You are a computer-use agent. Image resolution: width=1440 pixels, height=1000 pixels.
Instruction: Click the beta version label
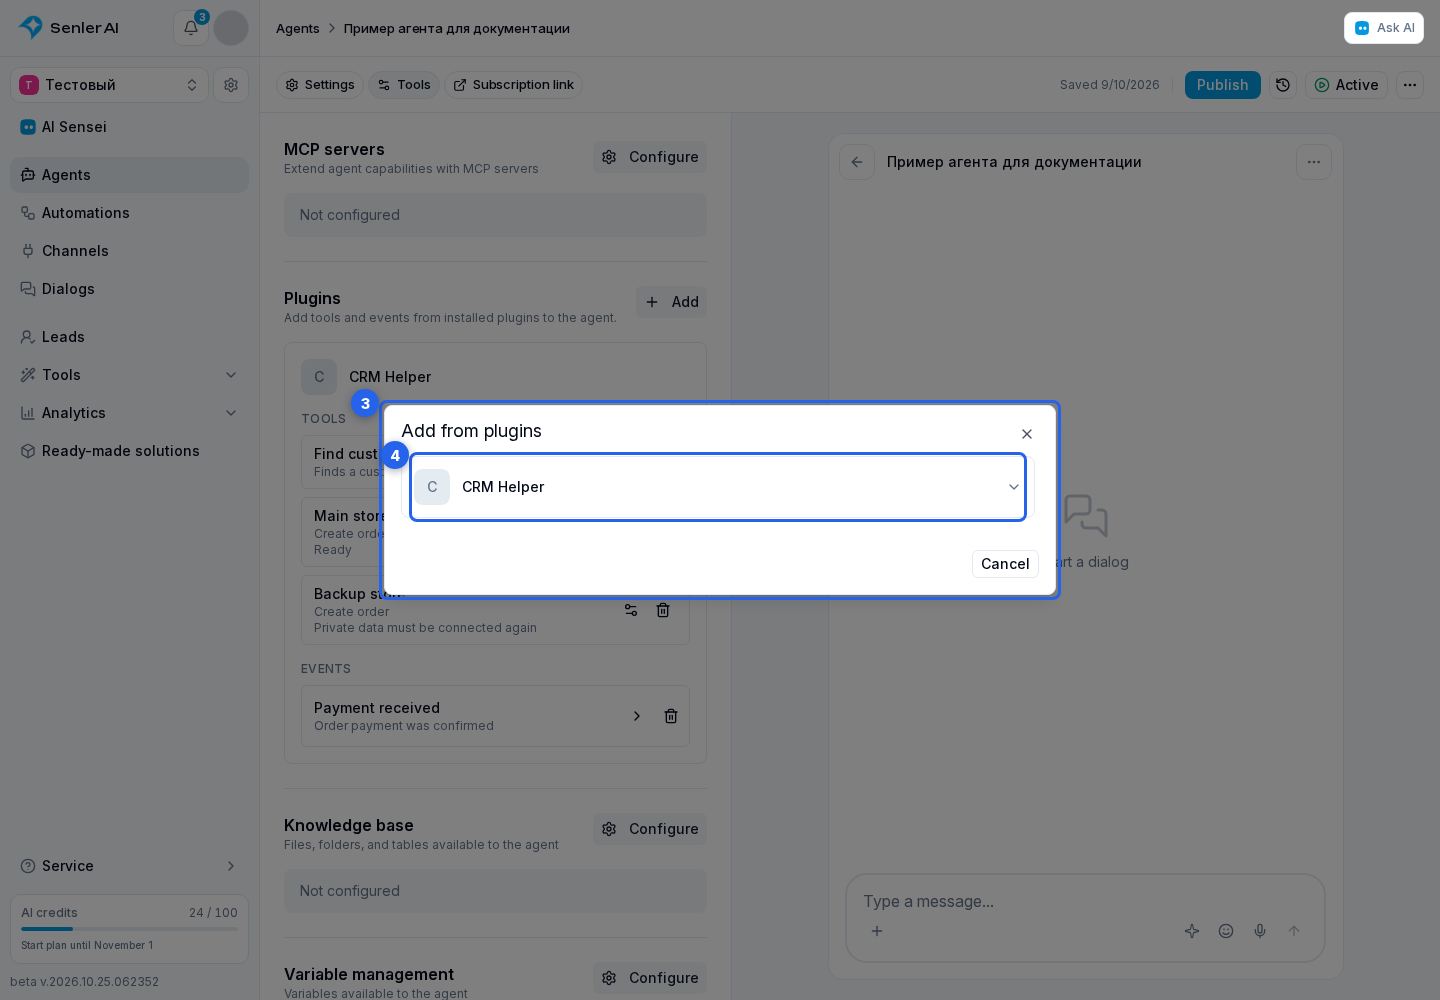point(85,982)
